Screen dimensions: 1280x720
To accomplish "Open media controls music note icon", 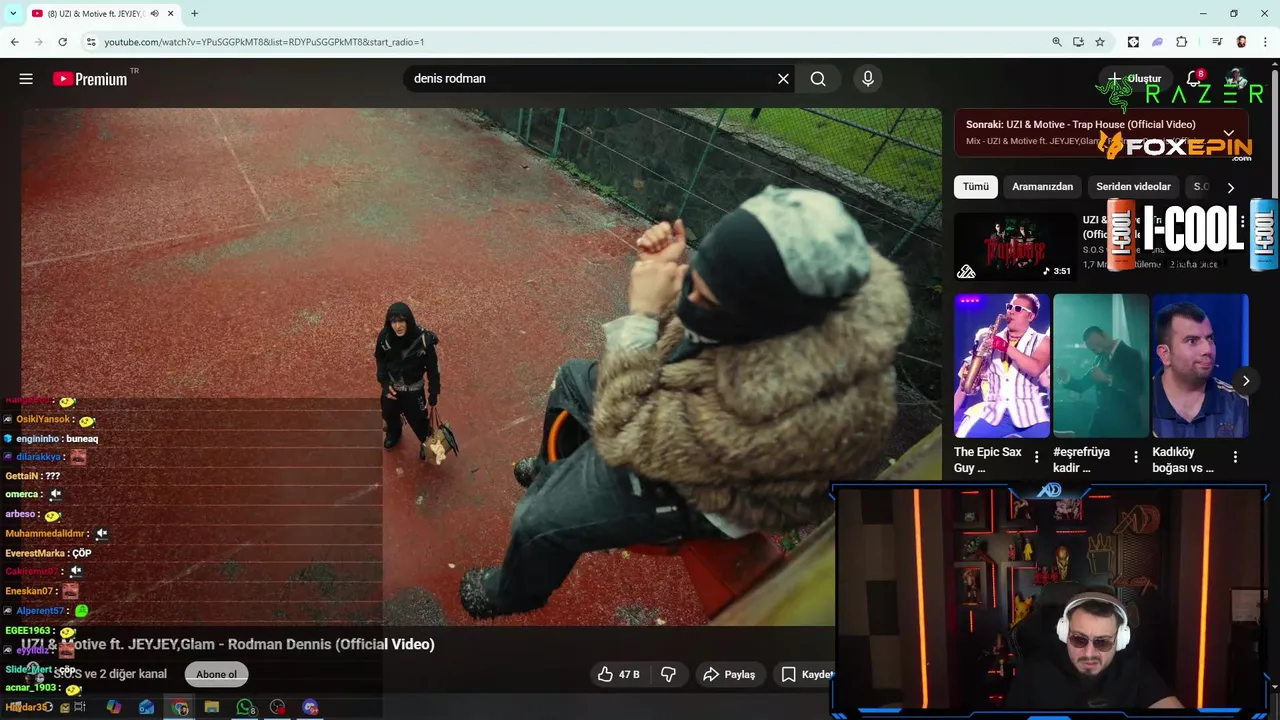I will (1217, 42).
